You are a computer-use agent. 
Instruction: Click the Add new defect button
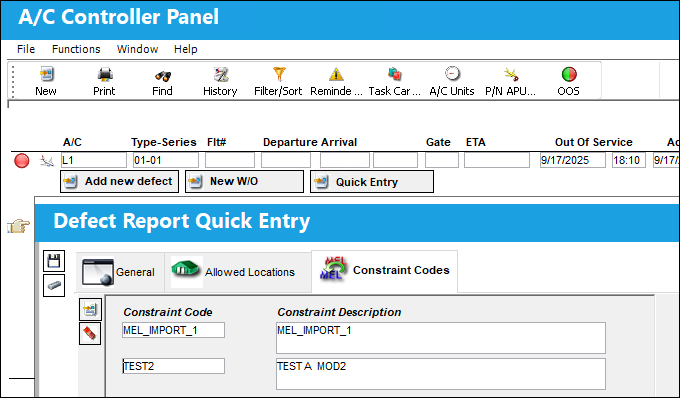pos(119,181)
